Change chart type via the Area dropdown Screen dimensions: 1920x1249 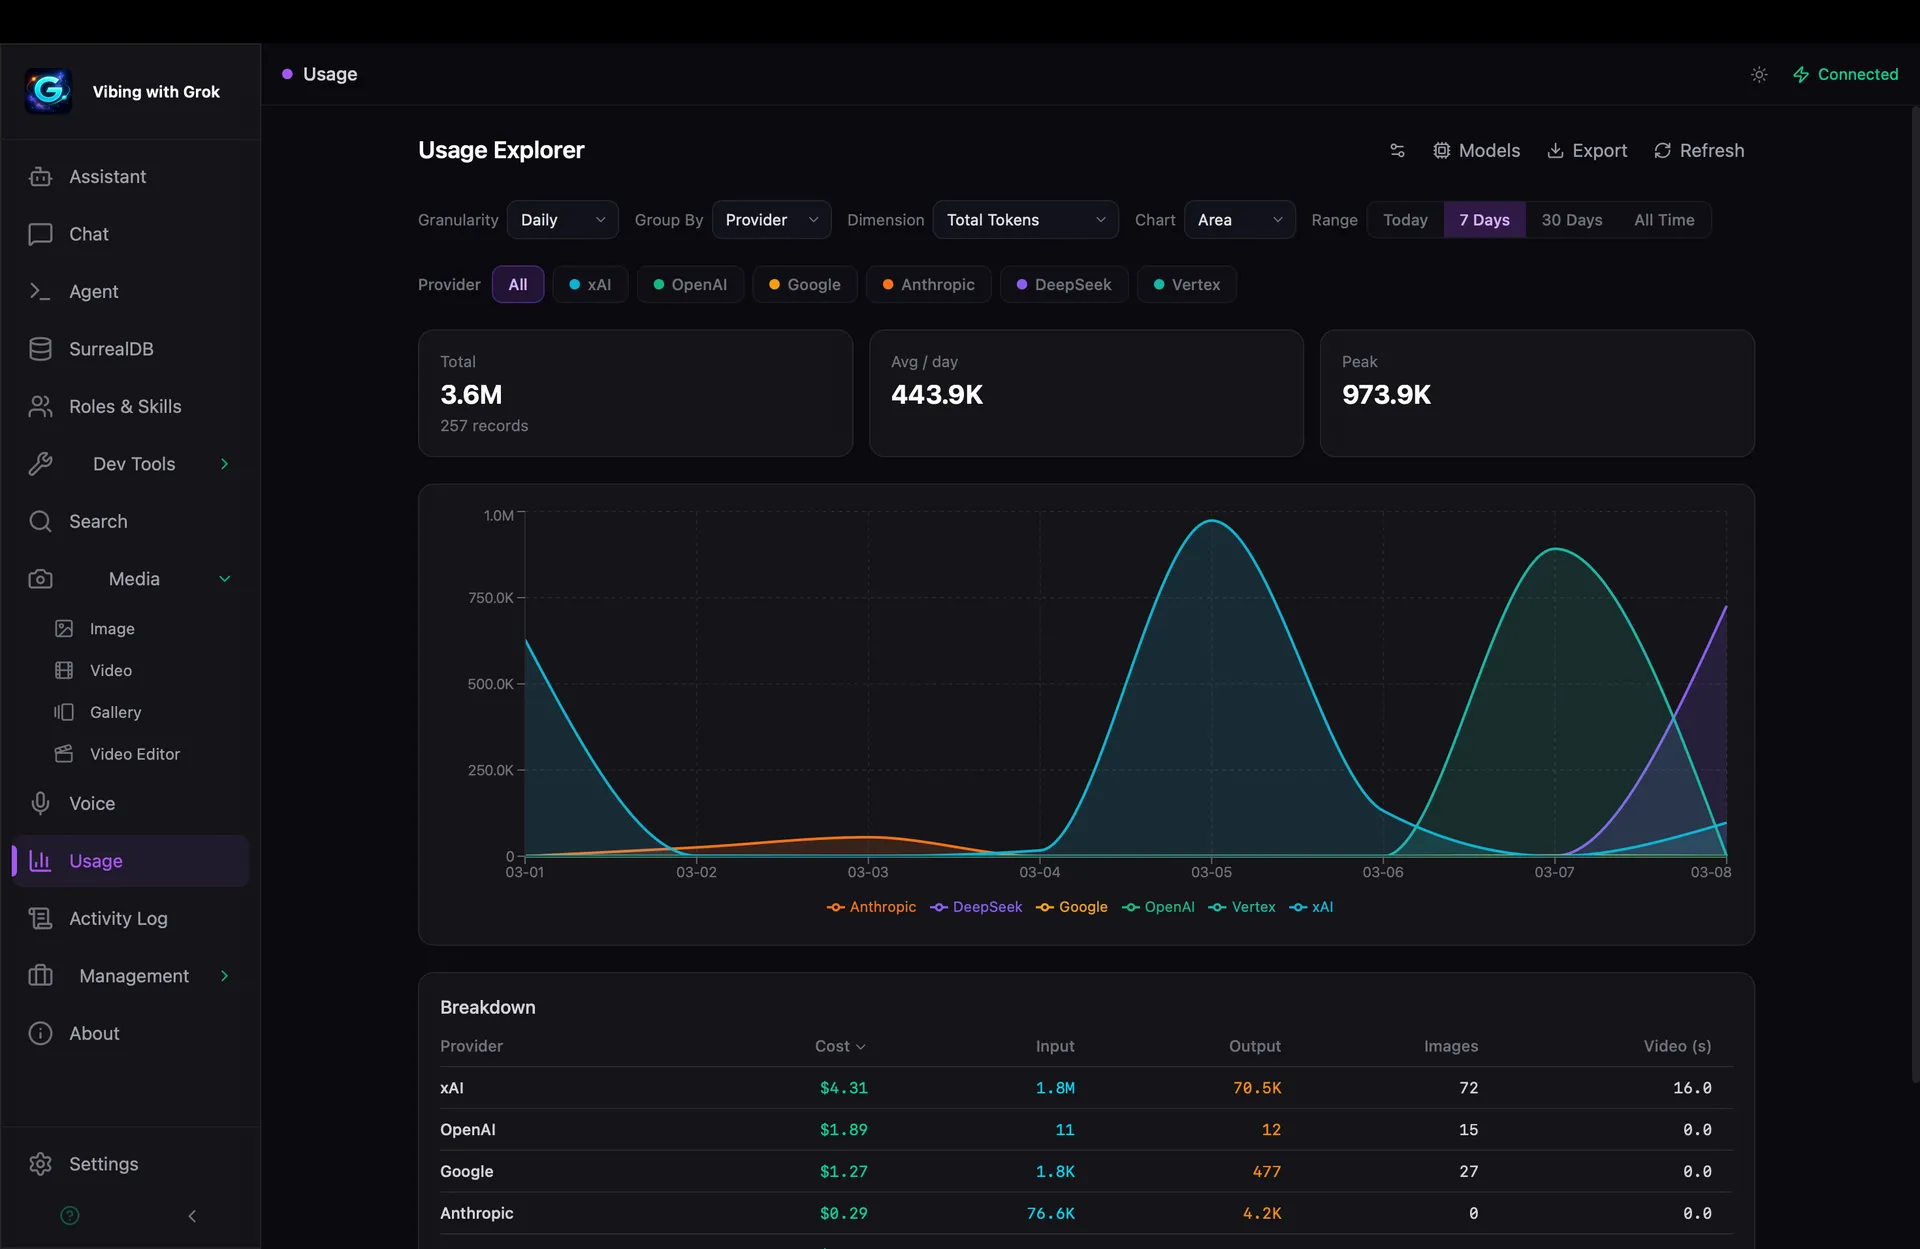[x=1239, y=219]
